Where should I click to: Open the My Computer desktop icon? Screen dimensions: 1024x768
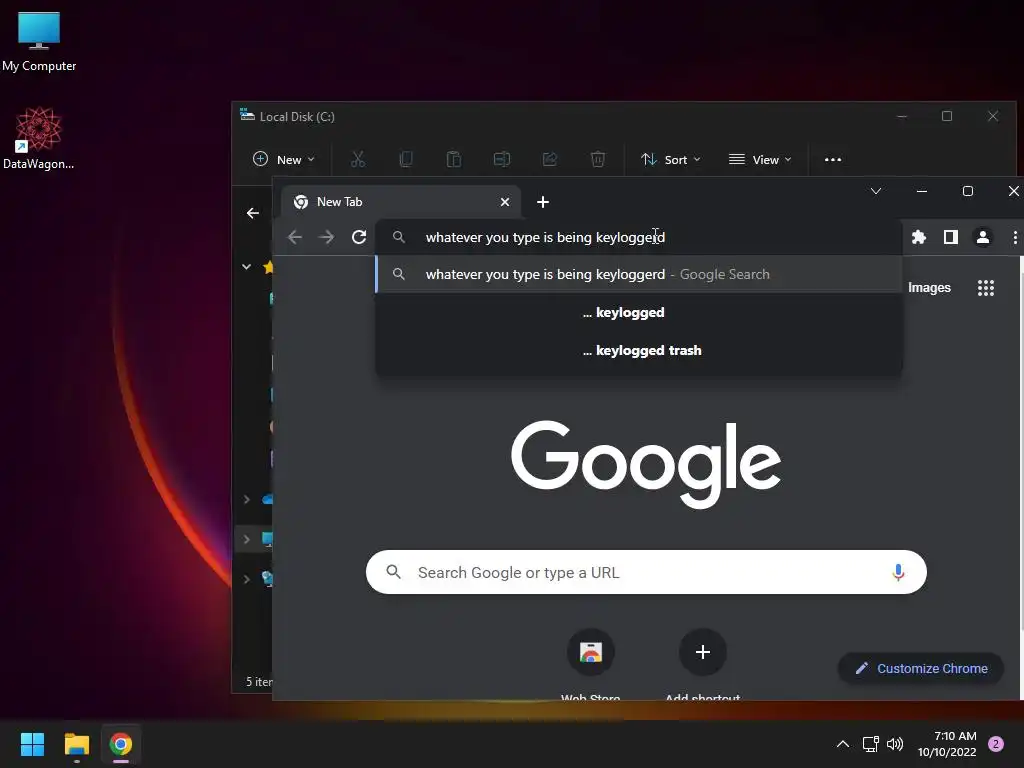[x=39, y=40]
